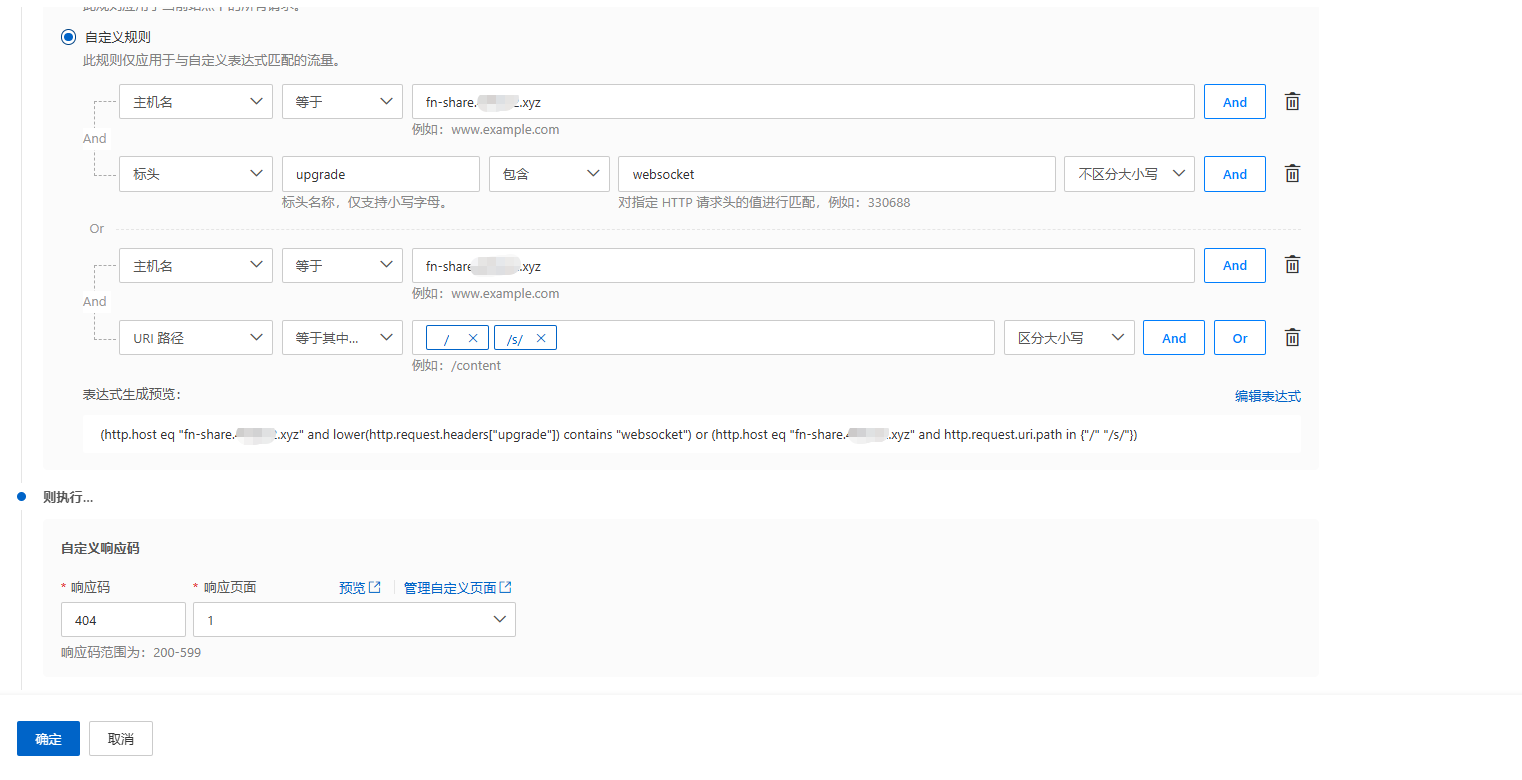Open external icon beside 管理自定义页面
Screen dimensions: 1522x780
(506, 588)
